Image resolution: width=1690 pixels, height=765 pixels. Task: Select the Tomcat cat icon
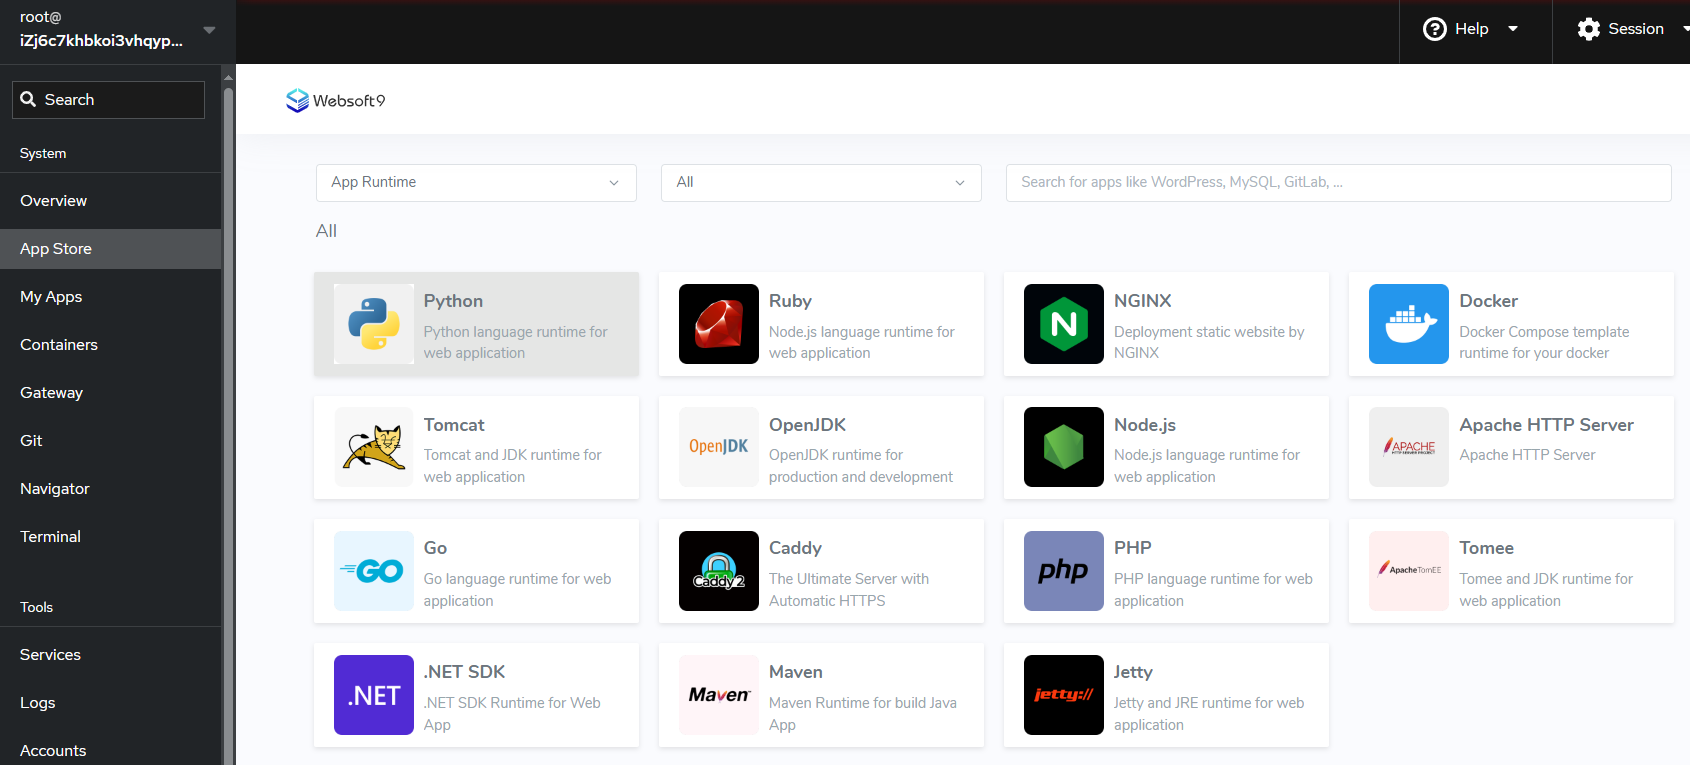374,447
